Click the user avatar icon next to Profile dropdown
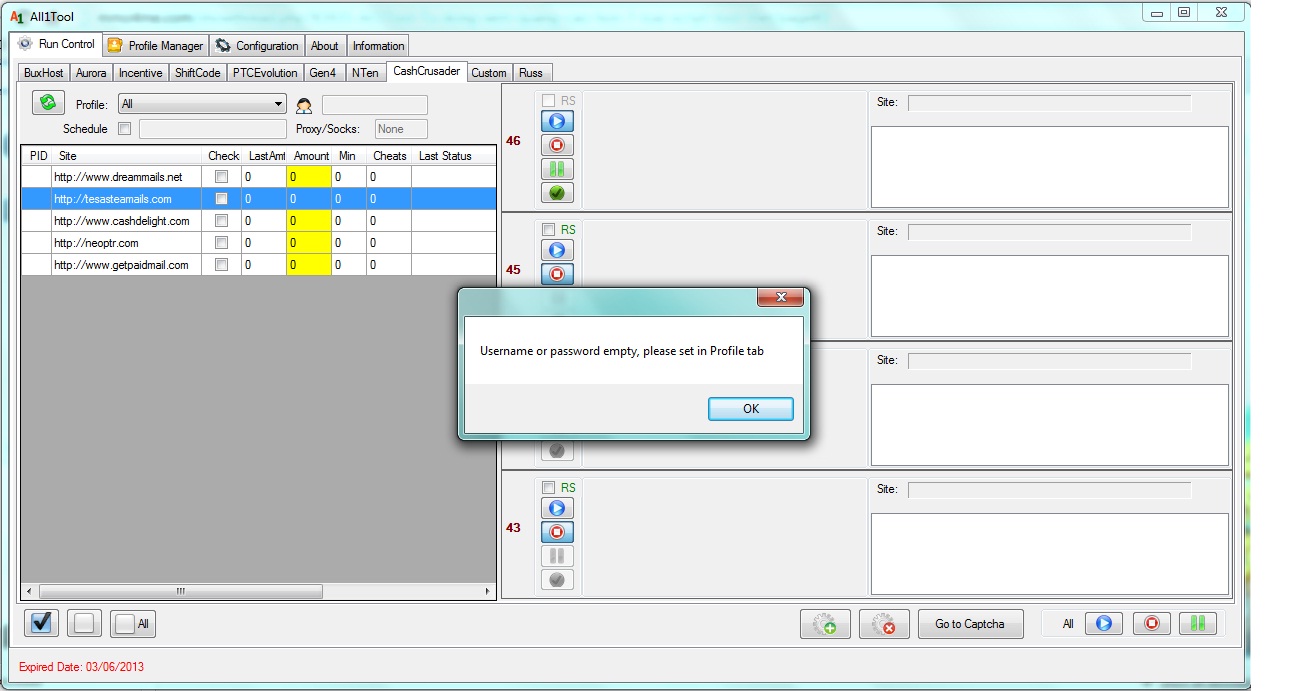Image resolution: width=1314 pixels, height=691 pixels. pyautogui.click(x=304, y=105)
